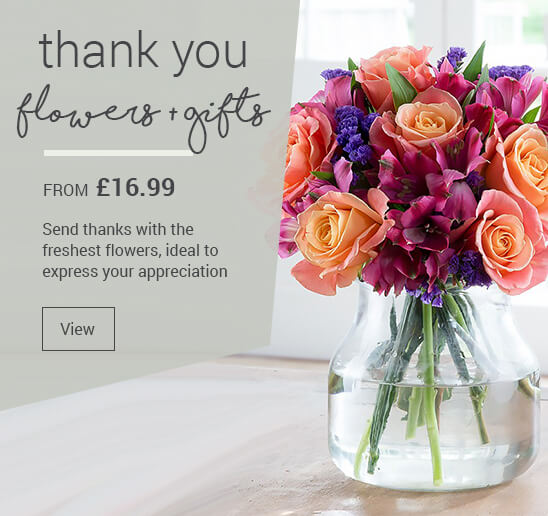The width and height of the screenshot is (548, 516).
Task: Click the large peach rose at the bouquet's front left
Action: [341, 234]
